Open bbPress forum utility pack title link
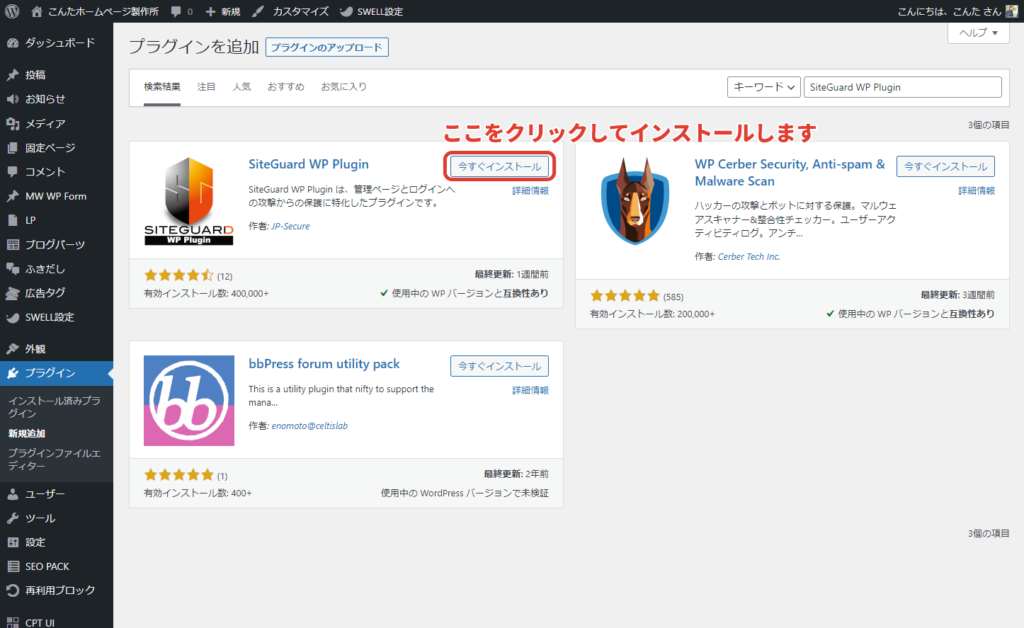The image size is (1024, 628). coord(324,364)
